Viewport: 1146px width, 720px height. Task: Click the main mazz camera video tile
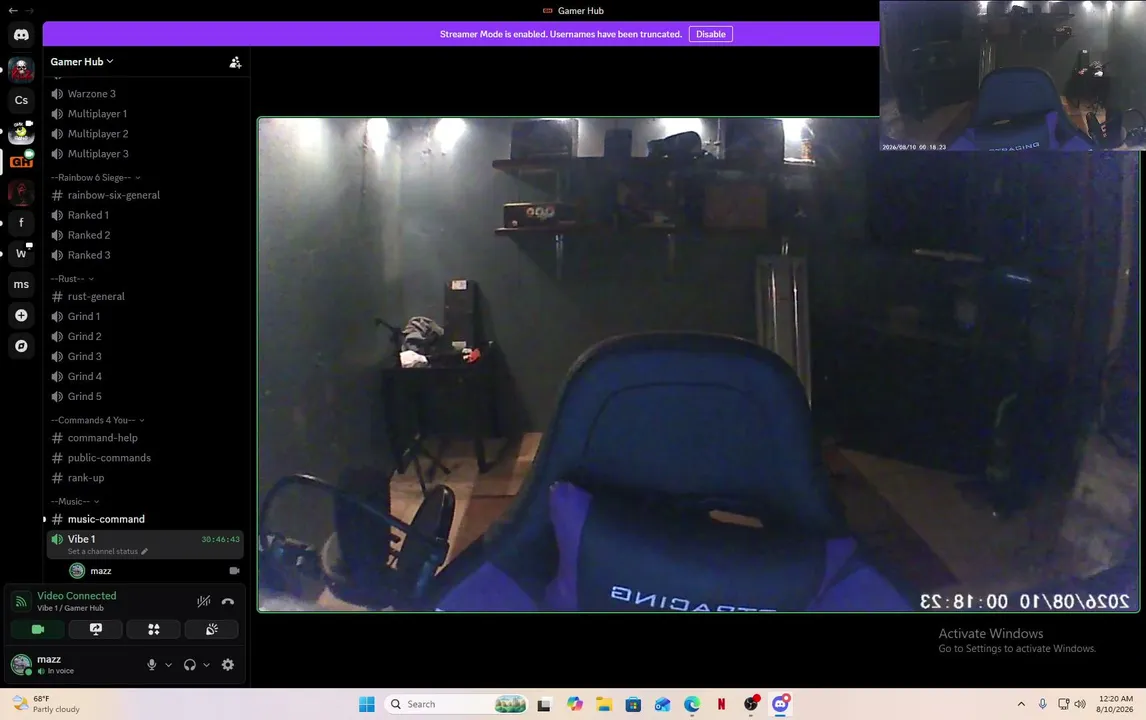point(699,365)
